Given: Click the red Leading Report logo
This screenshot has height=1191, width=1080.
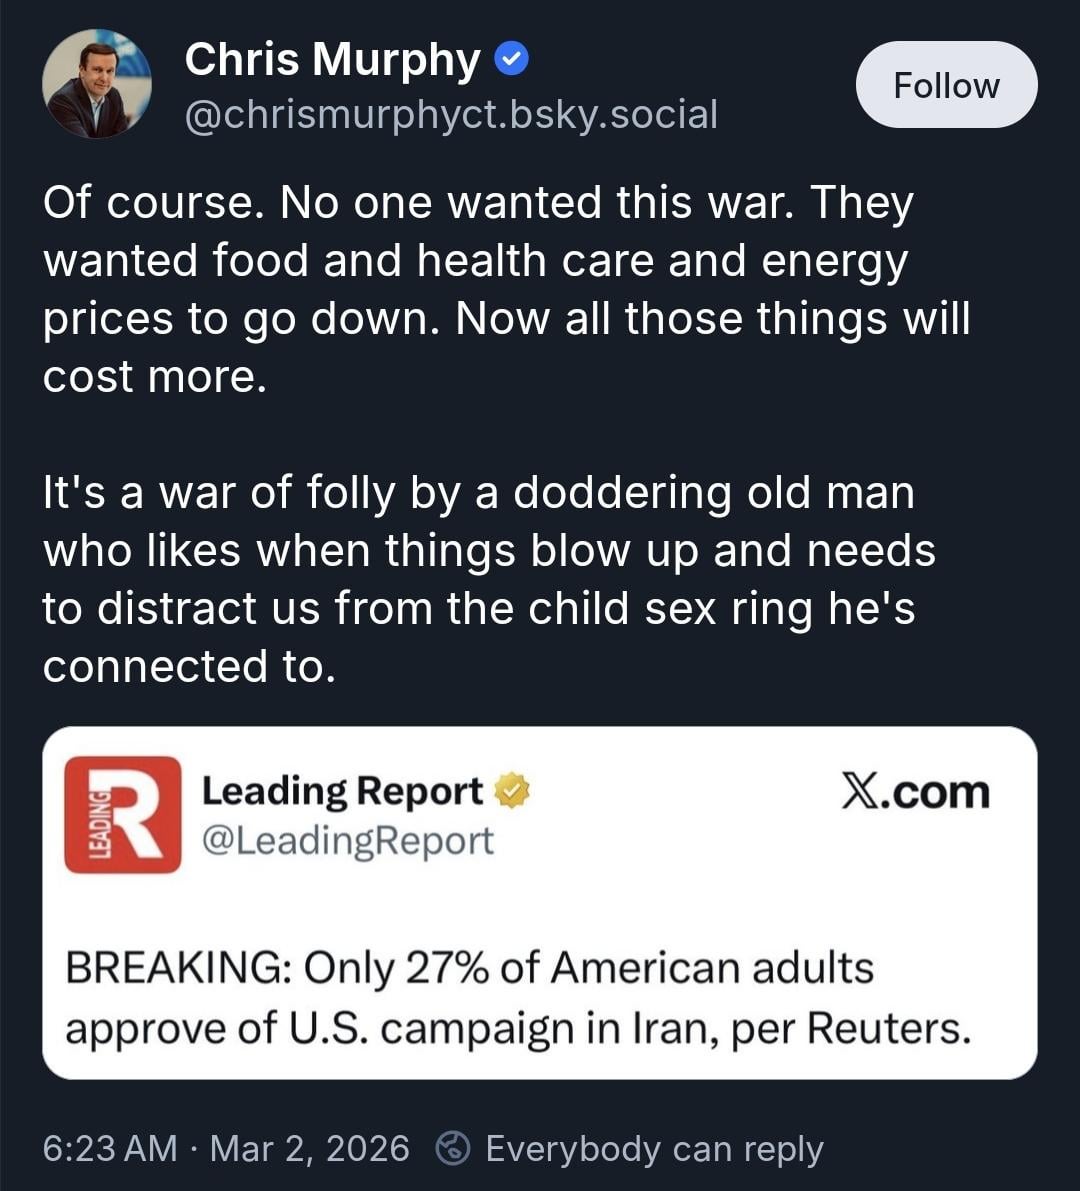Looking at the screenshot, I should click(123, 814).
